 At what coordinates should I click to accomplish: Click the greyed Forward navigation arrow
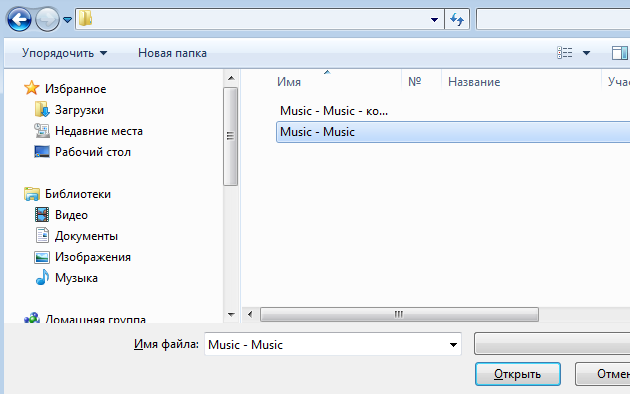47,19
